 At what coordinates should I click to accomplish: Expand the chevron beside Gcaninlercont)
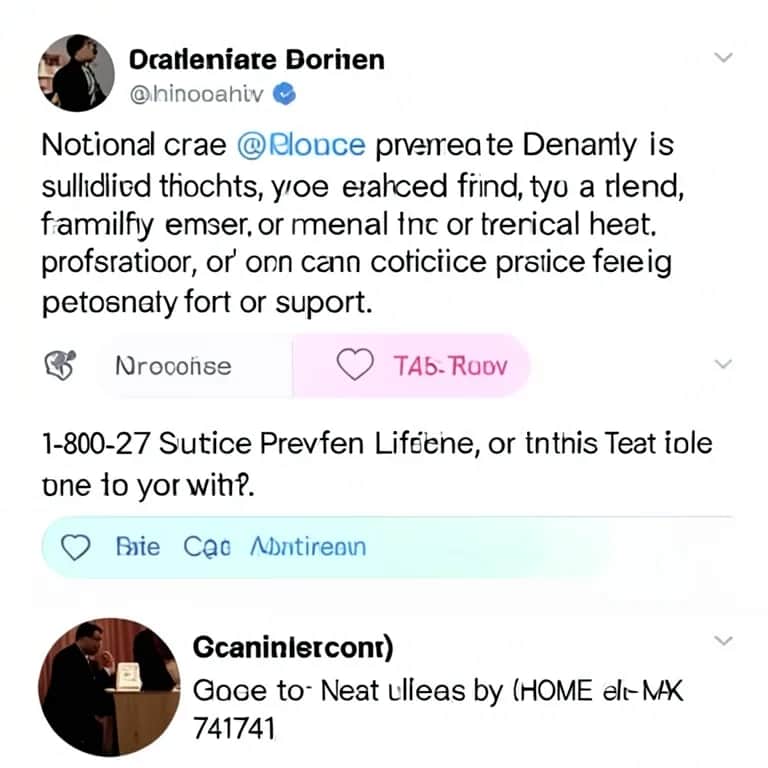[x=723, y=640]
